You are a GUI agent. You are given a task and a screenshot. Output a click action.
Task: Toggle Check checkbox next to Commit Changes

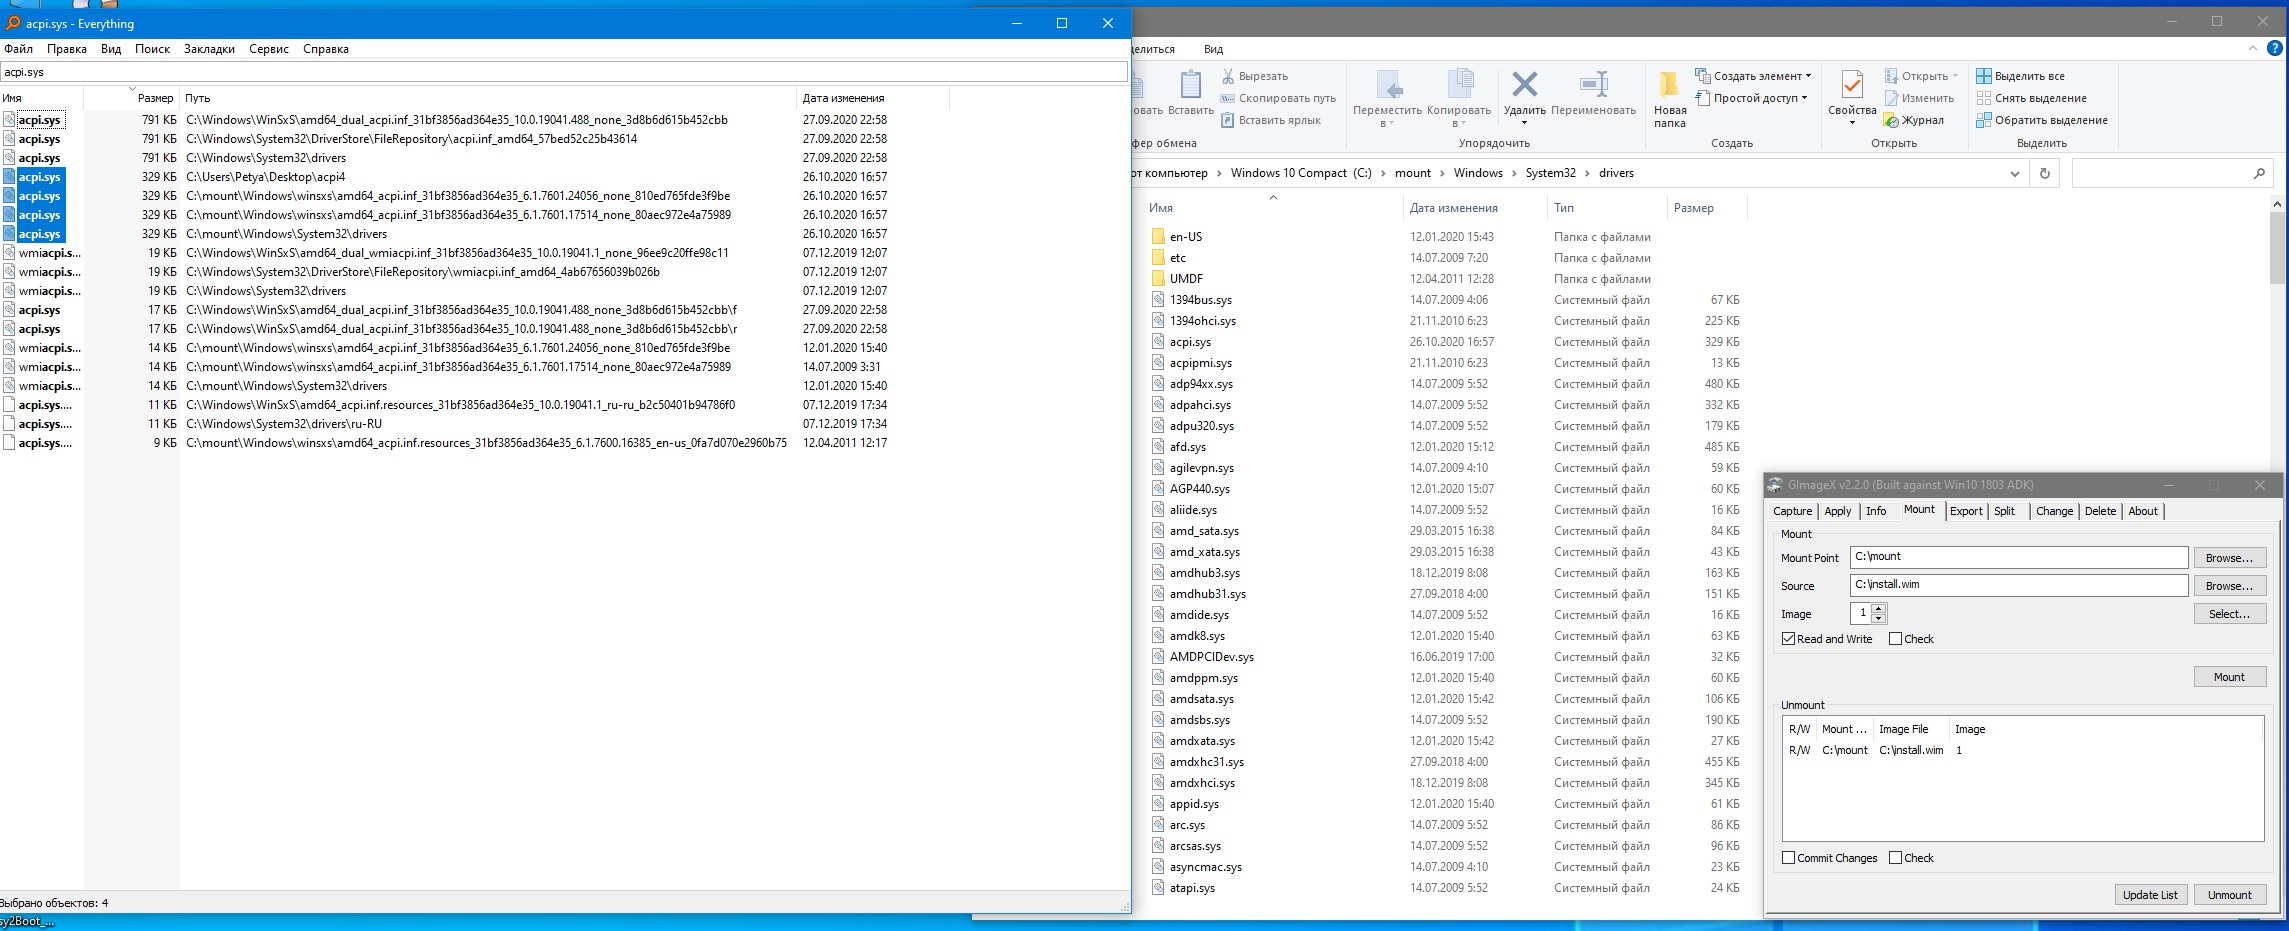click(x=1895, y=858)
